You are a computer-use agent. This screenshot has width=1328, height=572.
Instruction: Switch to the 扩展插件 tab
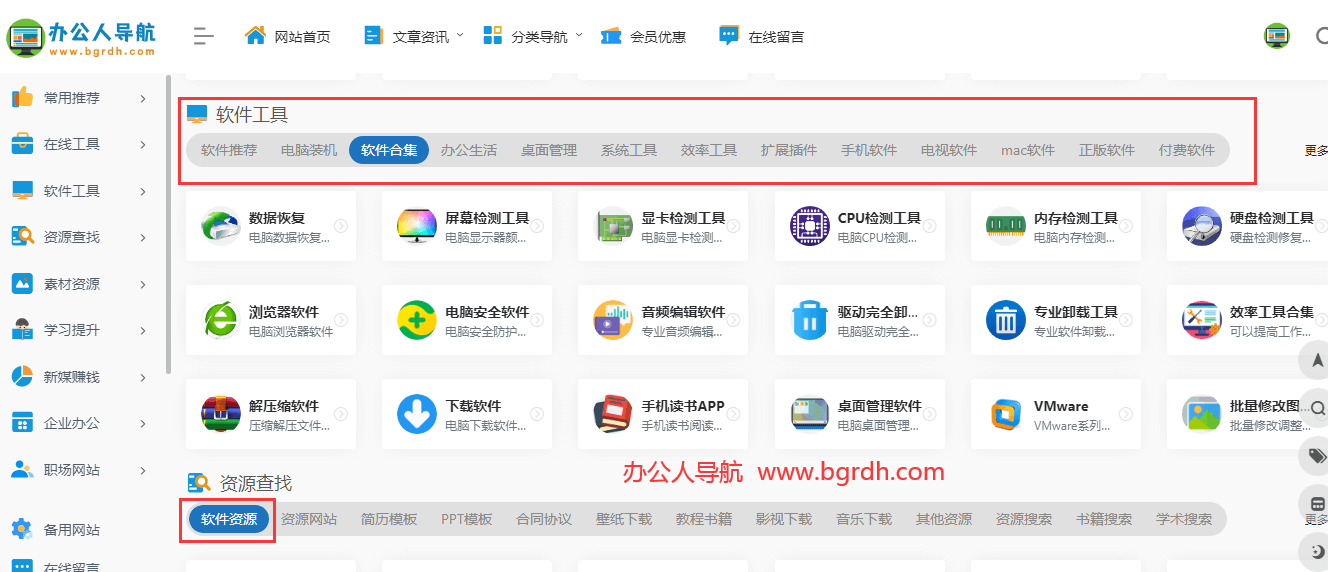point(789,150)
